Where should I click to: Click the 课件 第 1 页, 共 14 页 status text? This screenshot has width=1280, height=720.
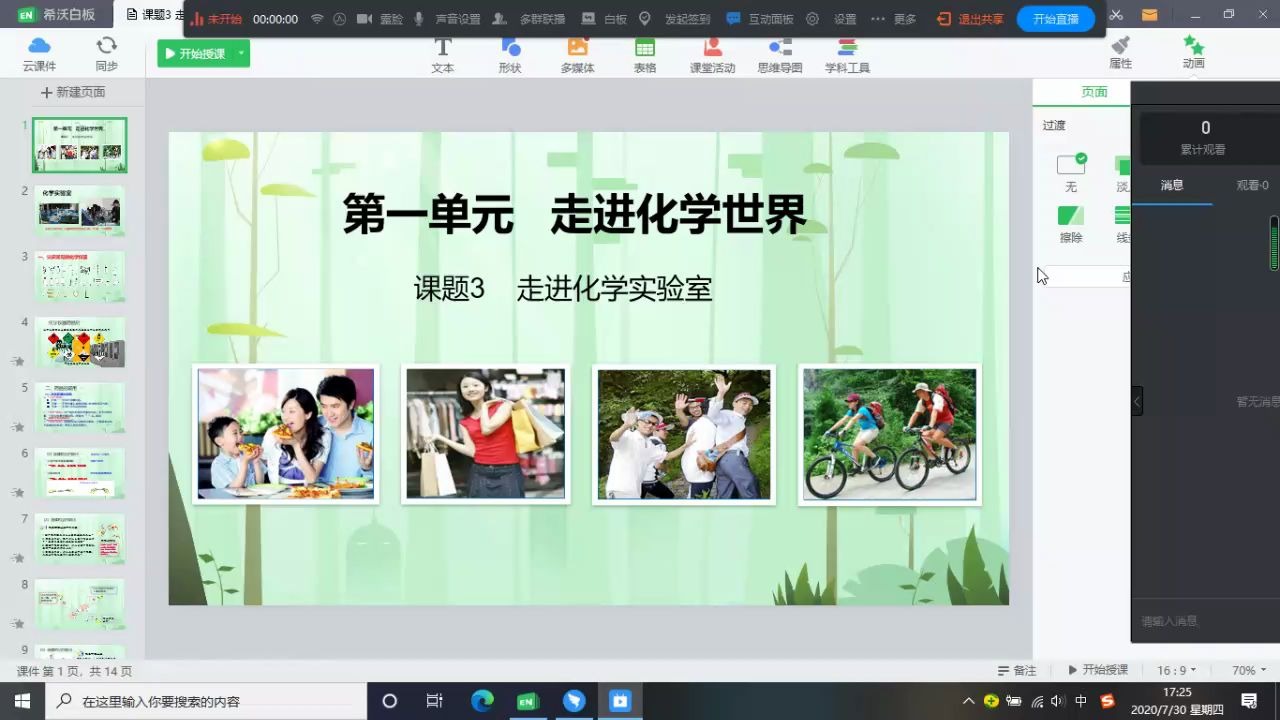[75, 671]
